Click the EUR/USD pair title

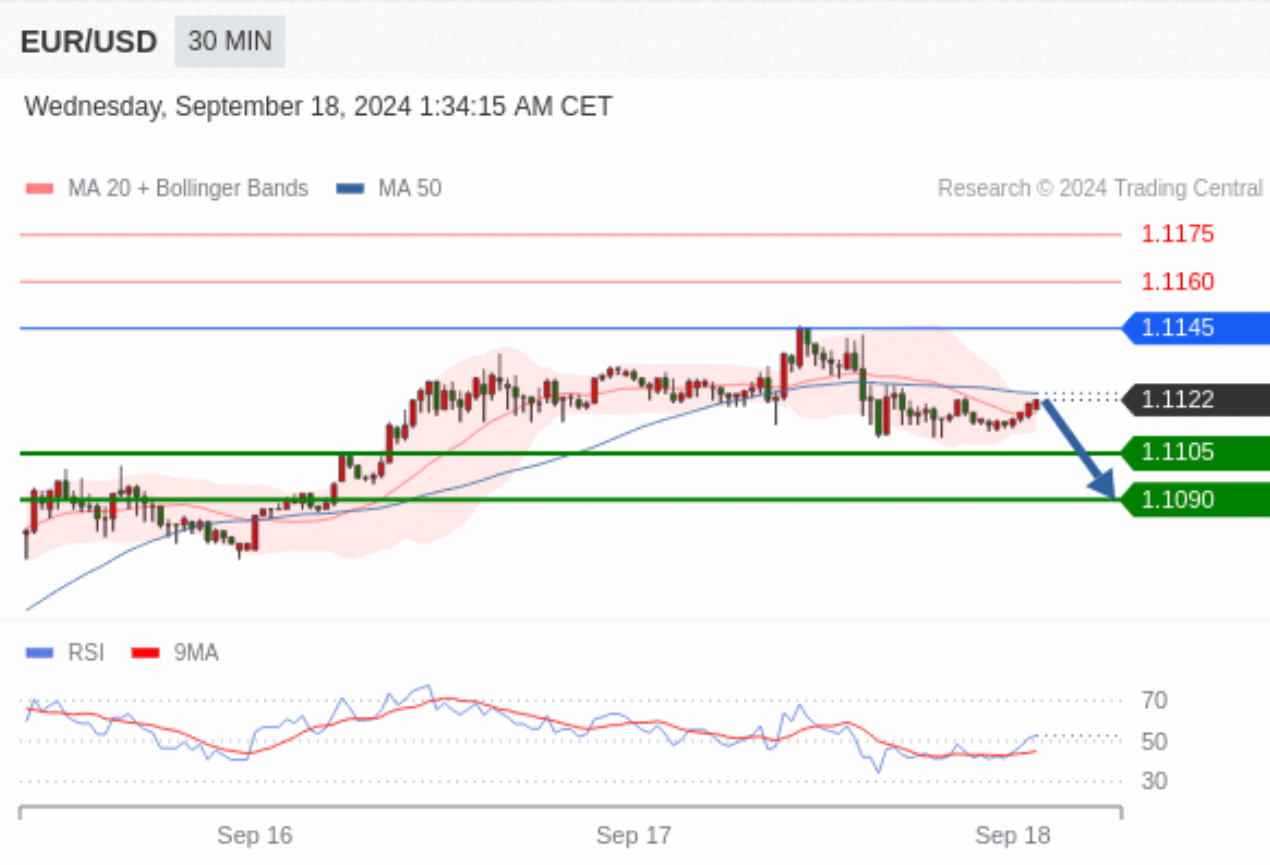click(89, 42)
